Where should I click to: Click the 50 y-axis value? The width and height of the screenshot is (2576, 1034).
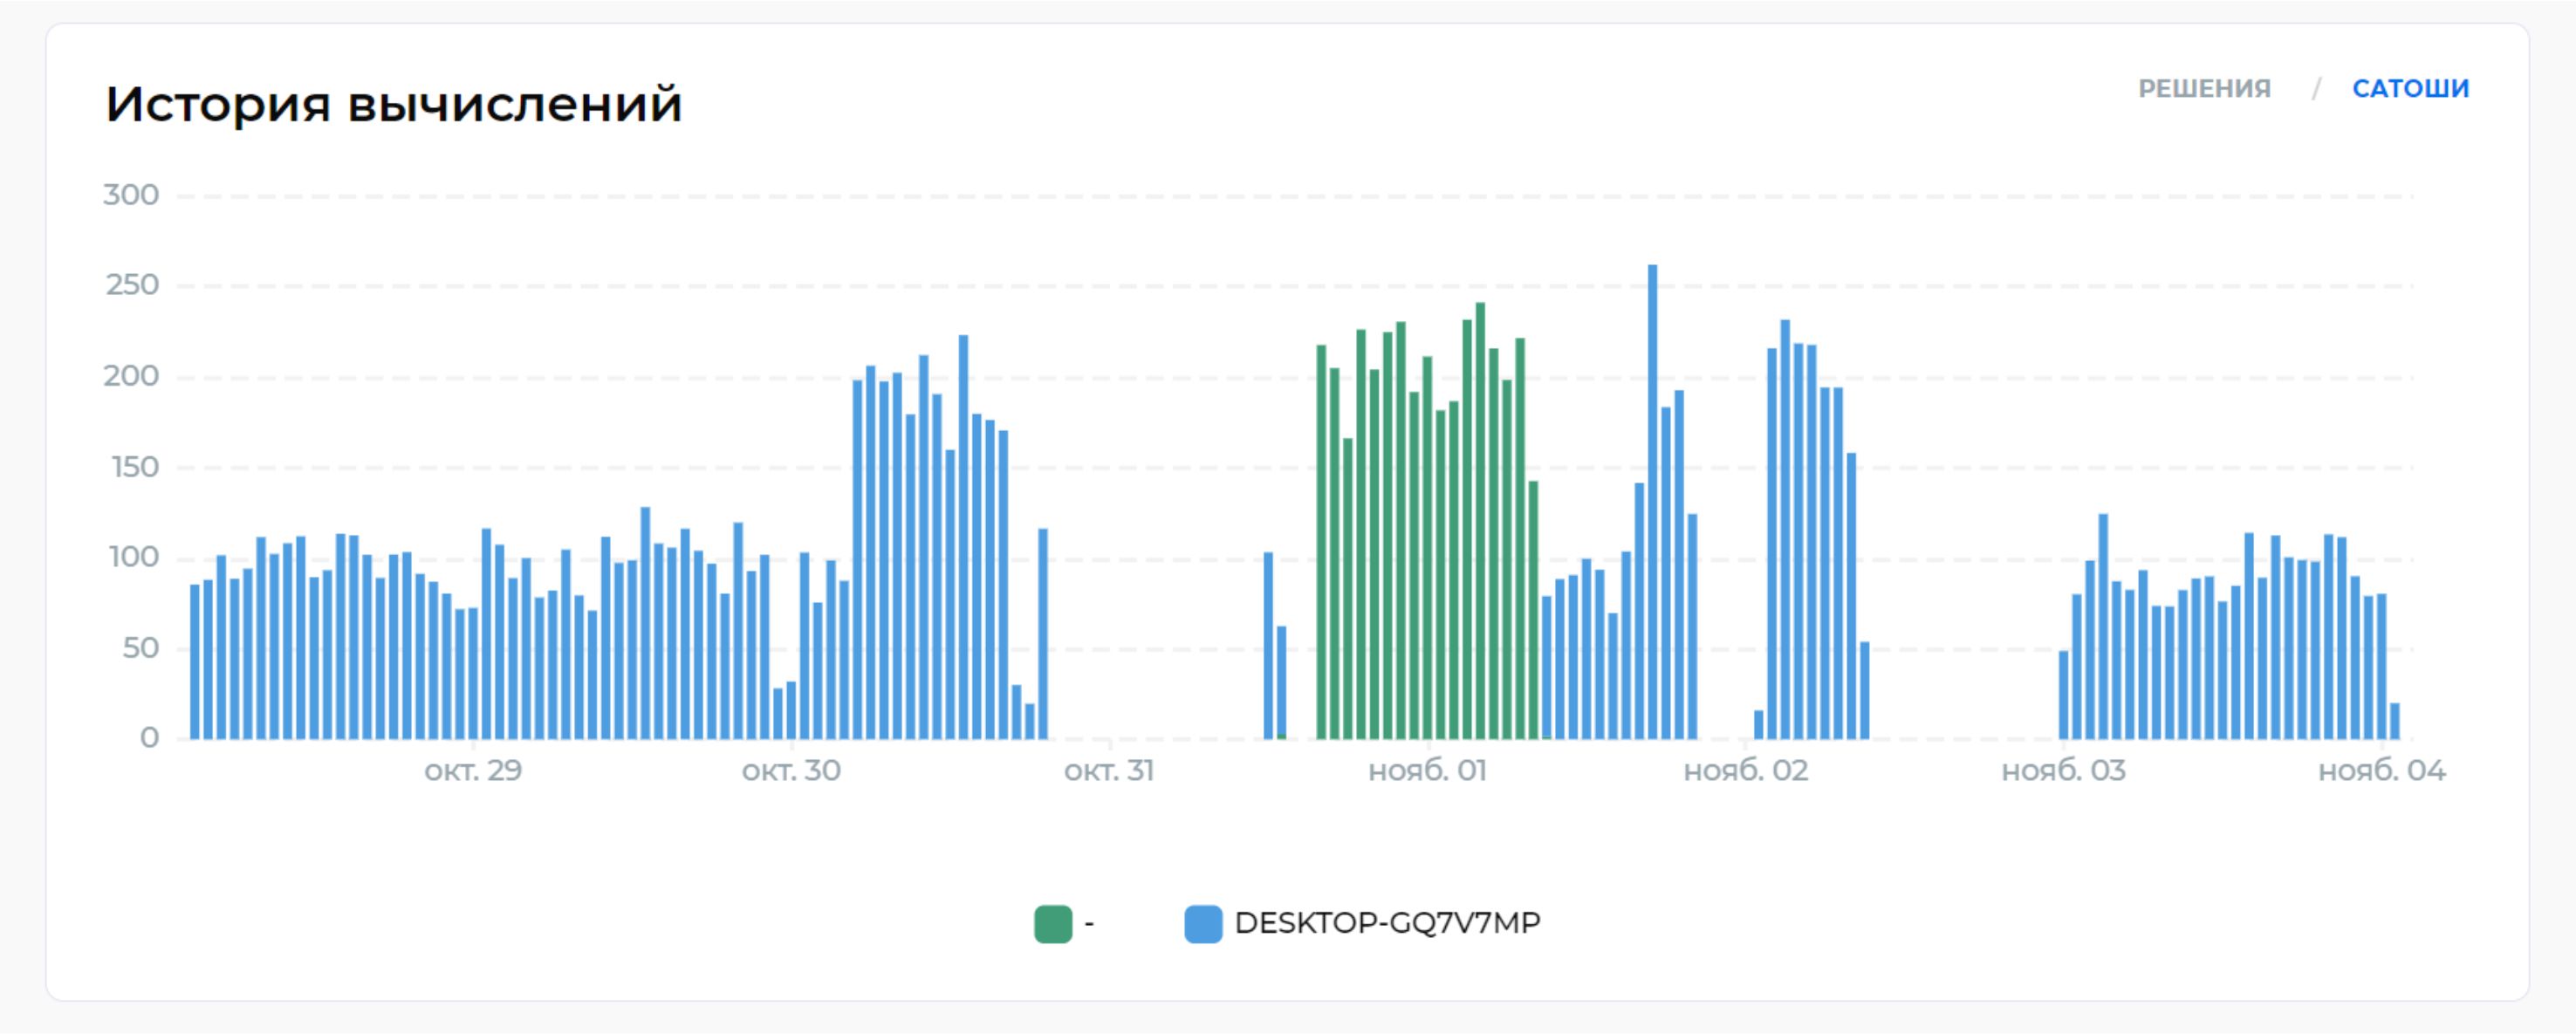(140, 649)
